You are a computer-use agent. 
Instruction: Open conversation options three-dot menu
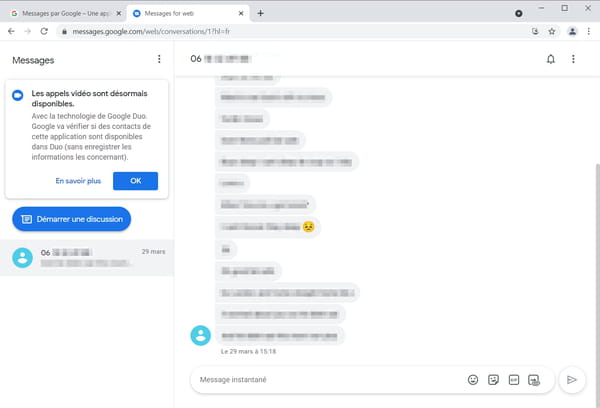pos(573,59)
